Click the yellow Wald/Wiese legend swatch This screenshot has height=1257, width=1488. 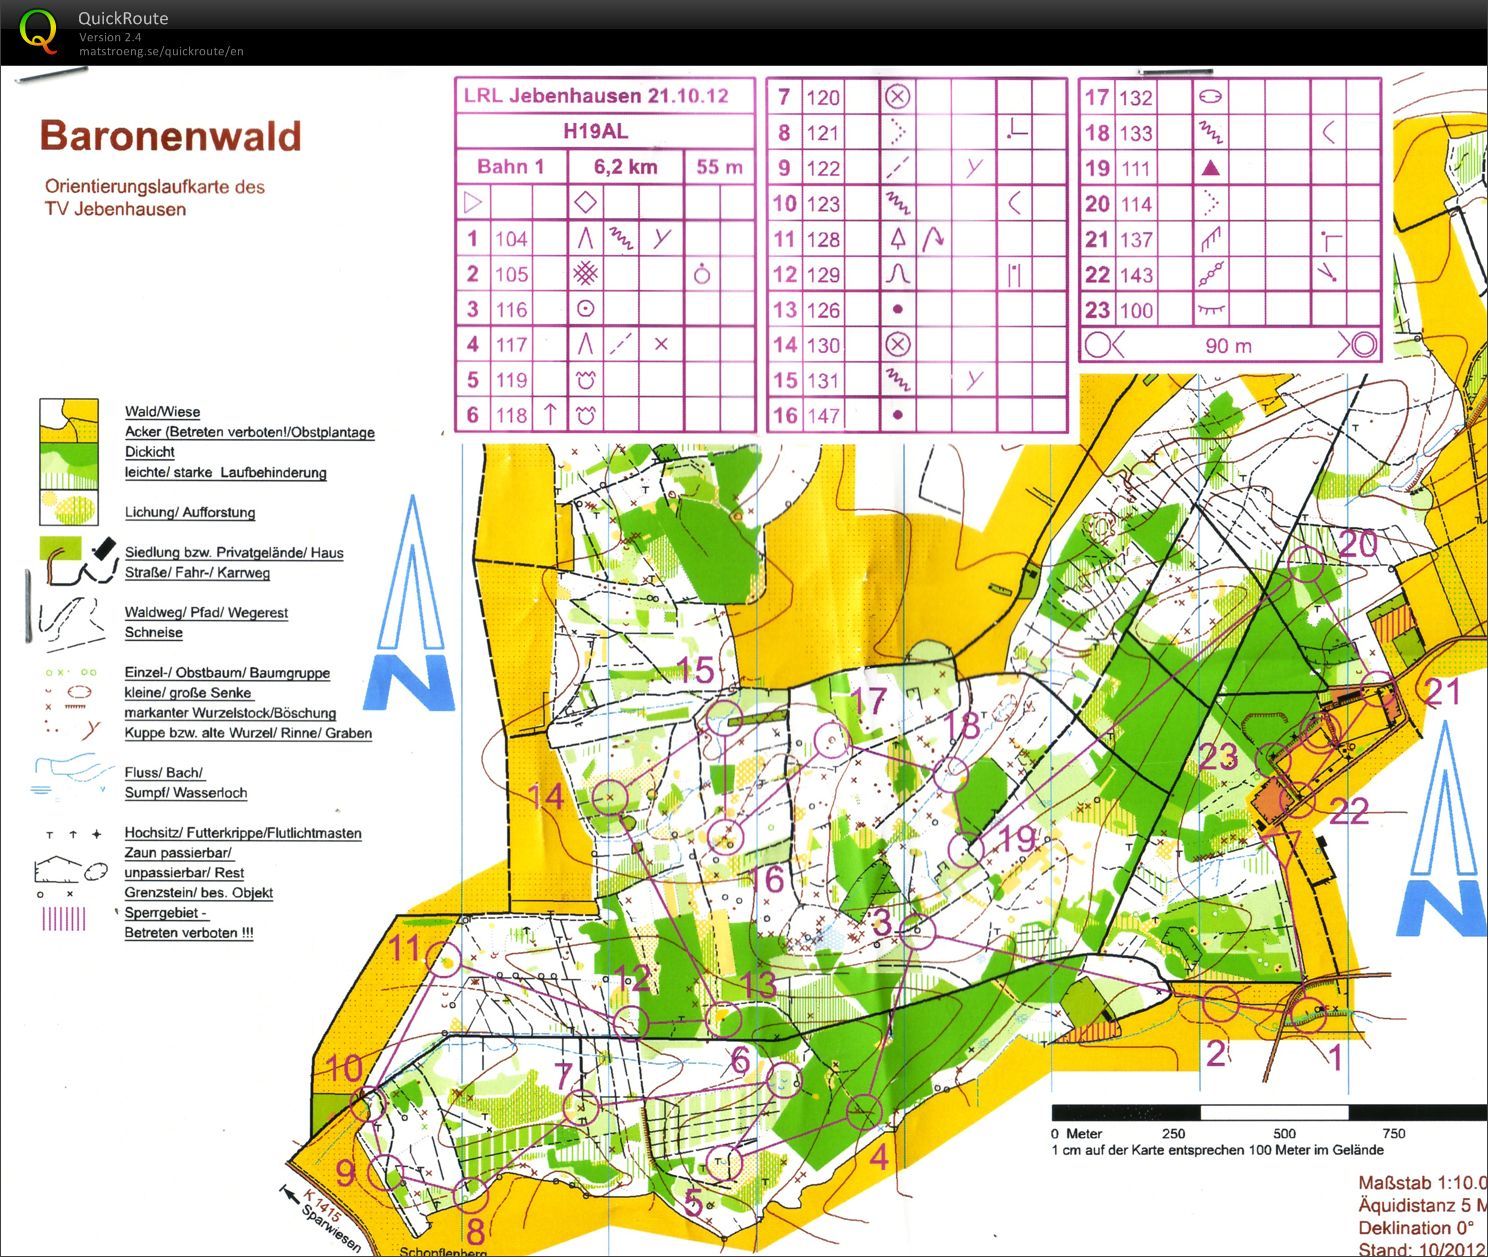69,419
